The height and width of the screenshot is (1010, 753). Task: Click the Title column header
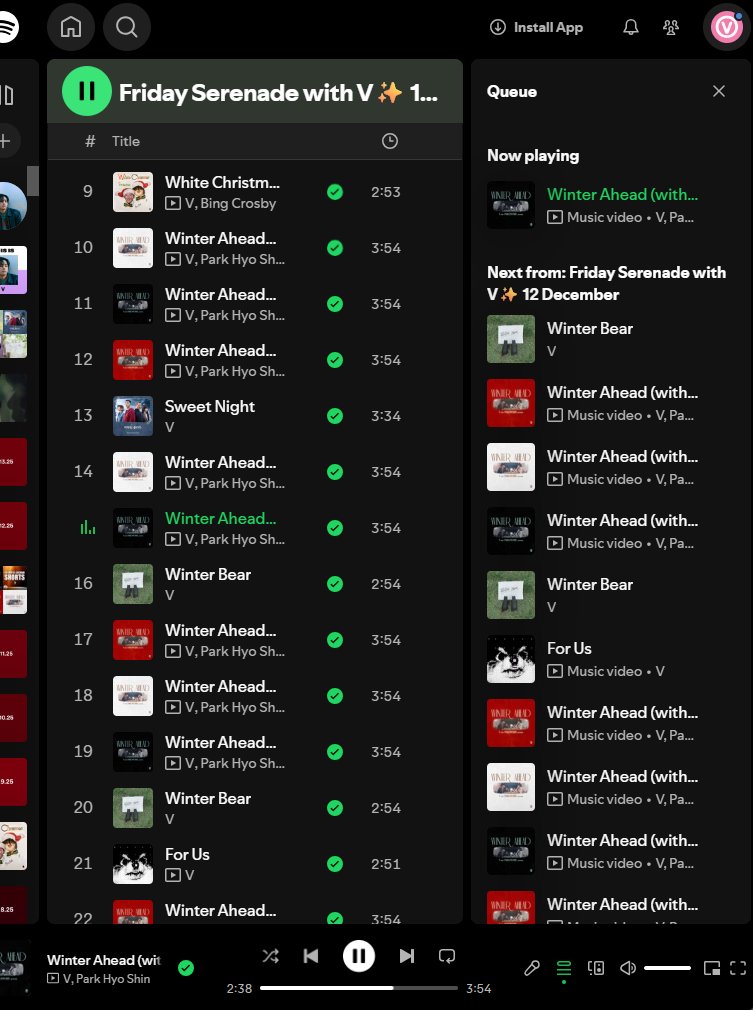point(126,141)
